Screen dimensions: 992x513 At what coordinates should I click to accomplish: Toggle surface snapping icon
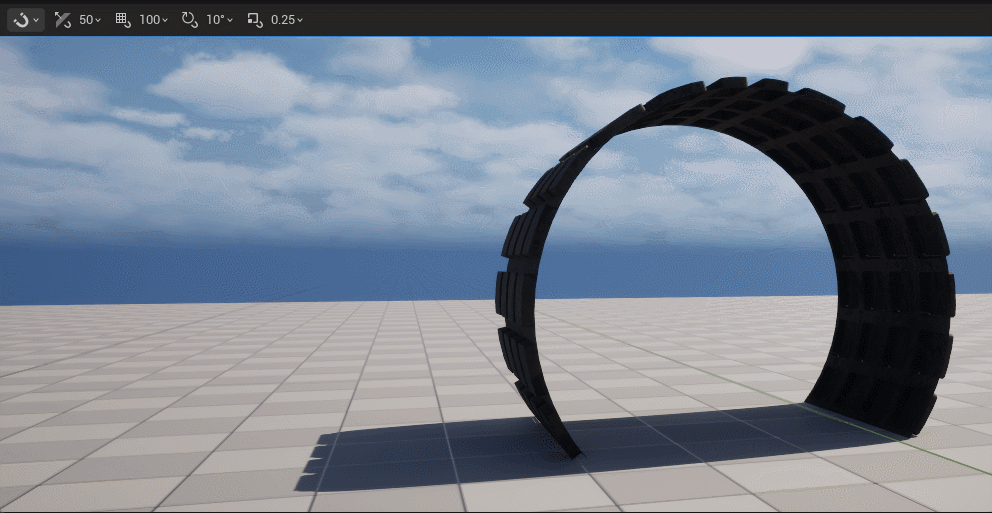62,20
